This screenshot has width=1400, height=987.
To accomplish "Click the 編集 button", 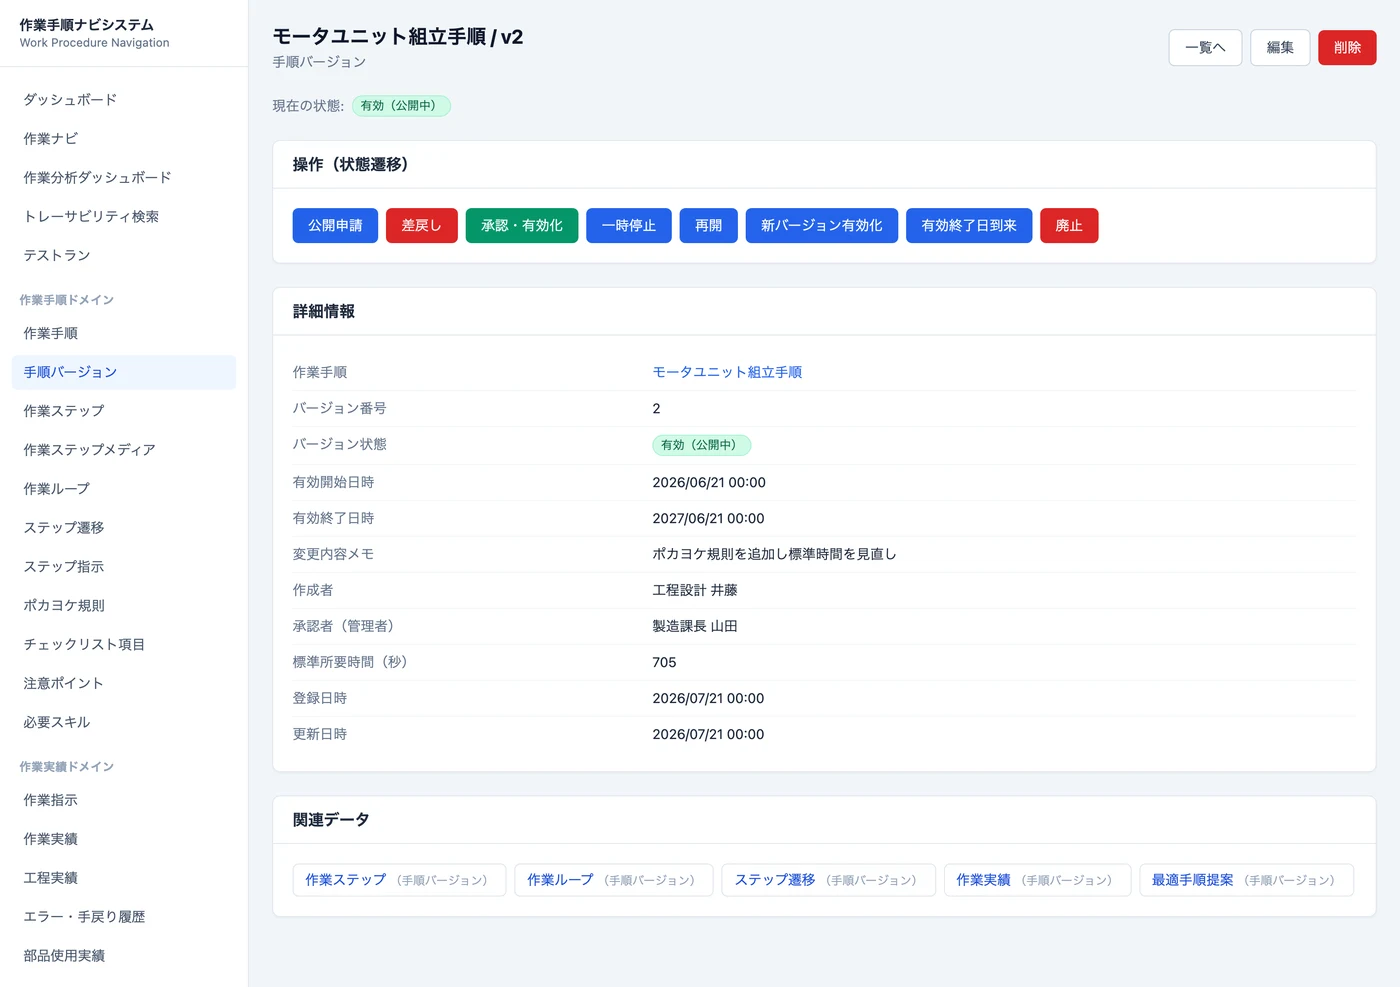I will 1280,48.
